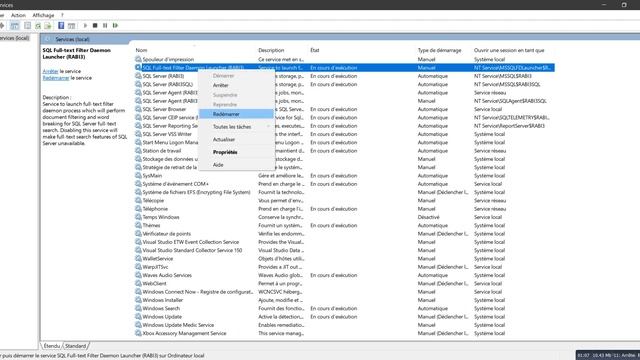Toggle the Action pane toolbar icon
Image resolution: width=640 pixels, height=360 pixels.
click(x=71, y=25)
